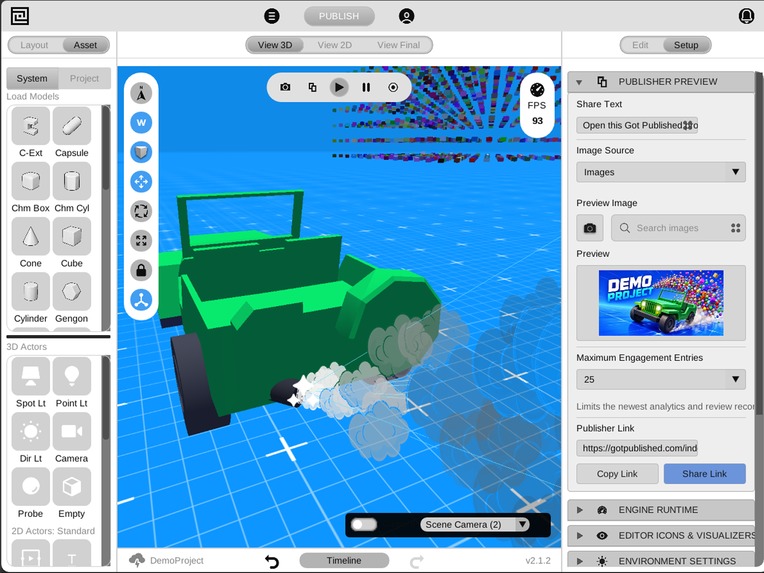Load the Cube model
The image size is (764, 573).
pyautogui.click(x=72, y=236)
